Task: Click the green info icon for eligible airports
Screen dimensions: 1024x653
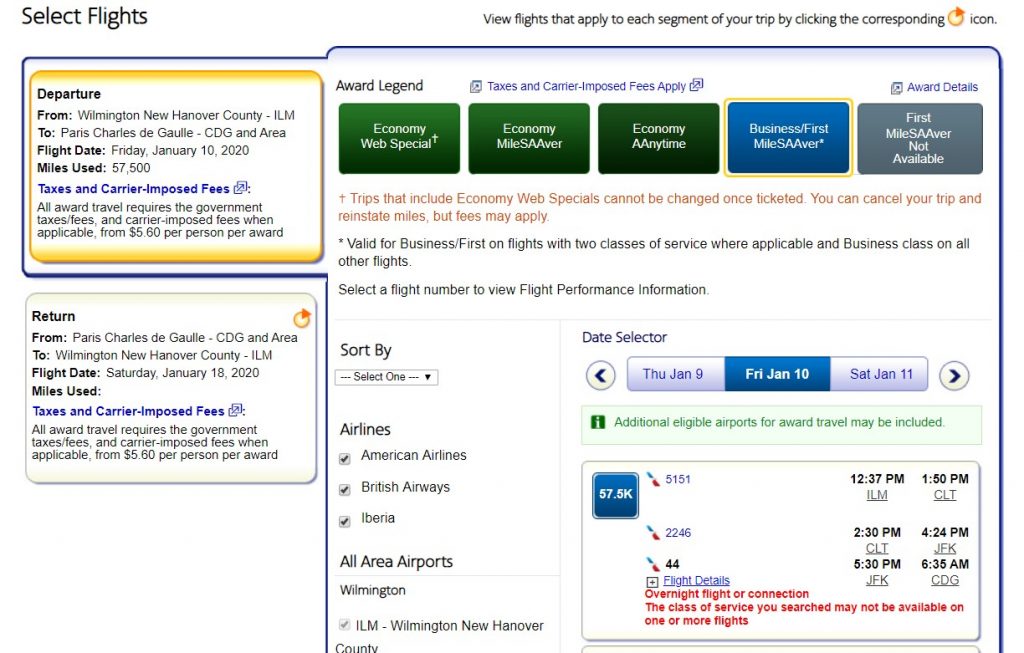Action: tap(598, 423)
